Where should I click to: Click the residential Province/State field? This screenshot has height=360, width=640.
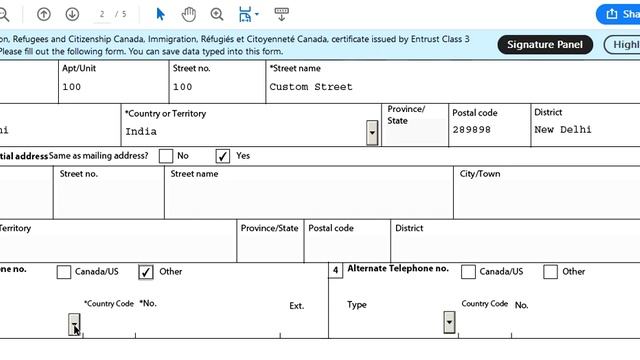270,248
